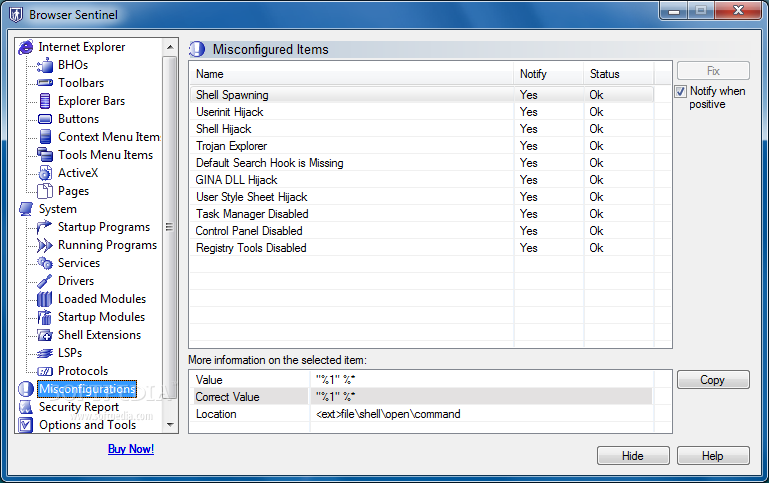Select the Control Panel Disabled row

(422, 231)
